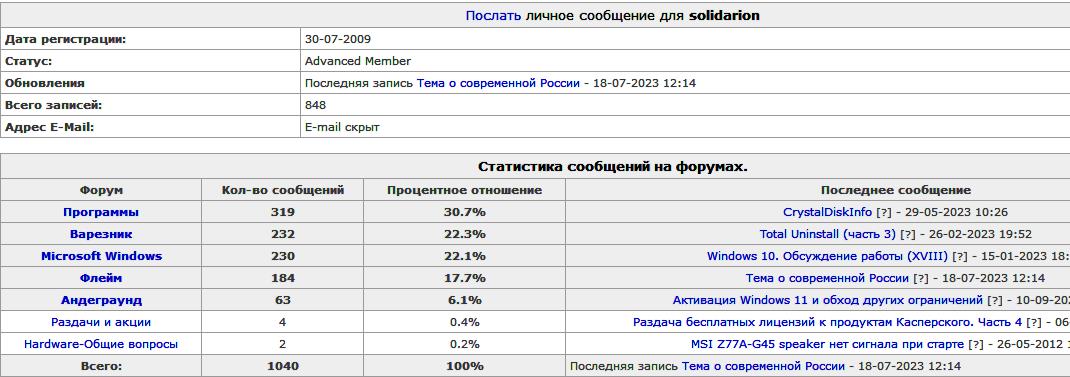
Task: Click the Advanced Member status value
Action: click(x=358, y=61)
